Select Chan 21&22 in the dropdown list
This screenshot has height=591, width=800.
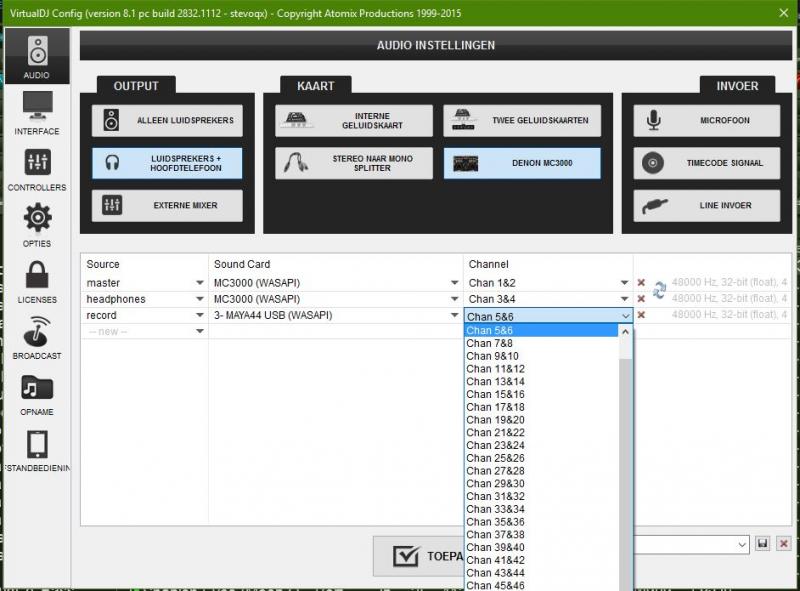point(542,433)
